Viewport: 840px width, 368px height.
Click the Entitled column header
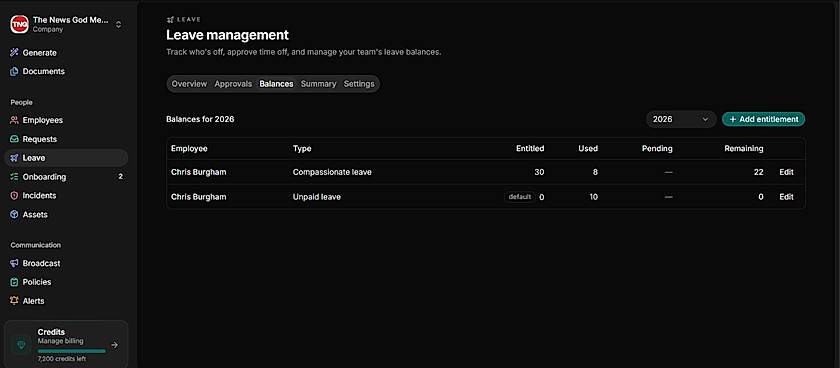point(530,148)
